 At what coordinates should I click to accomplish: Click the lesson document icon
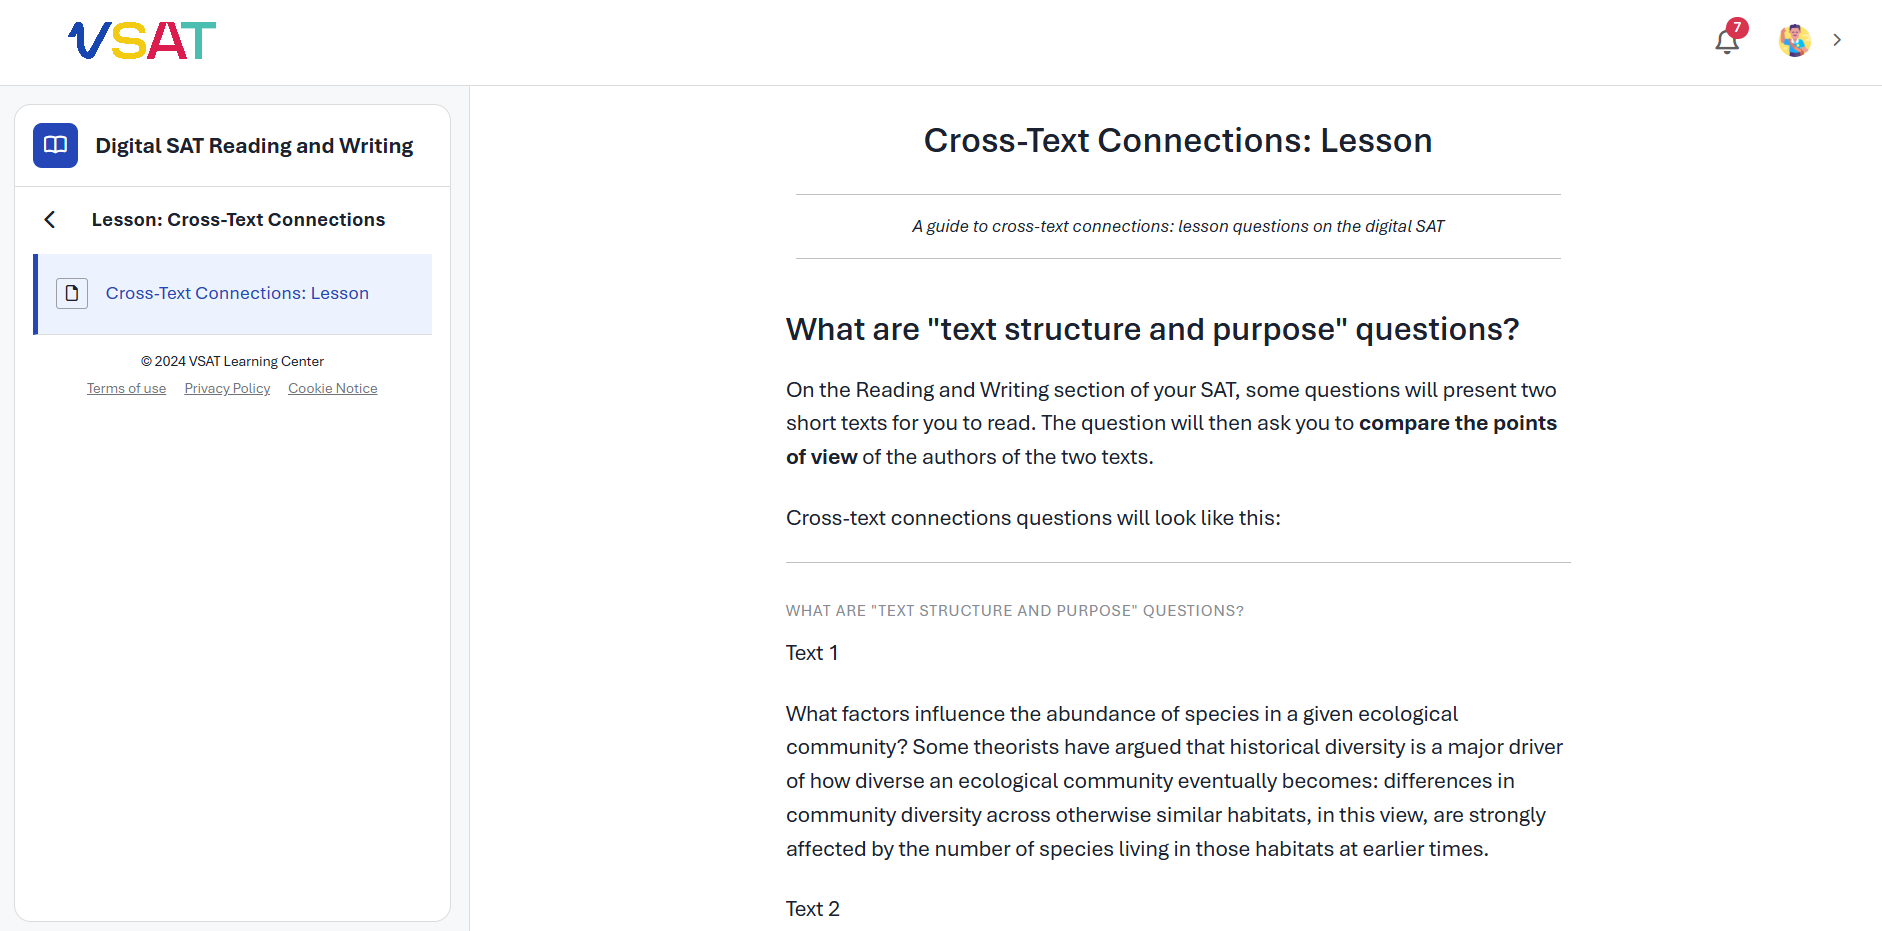[x=72, y=293]
